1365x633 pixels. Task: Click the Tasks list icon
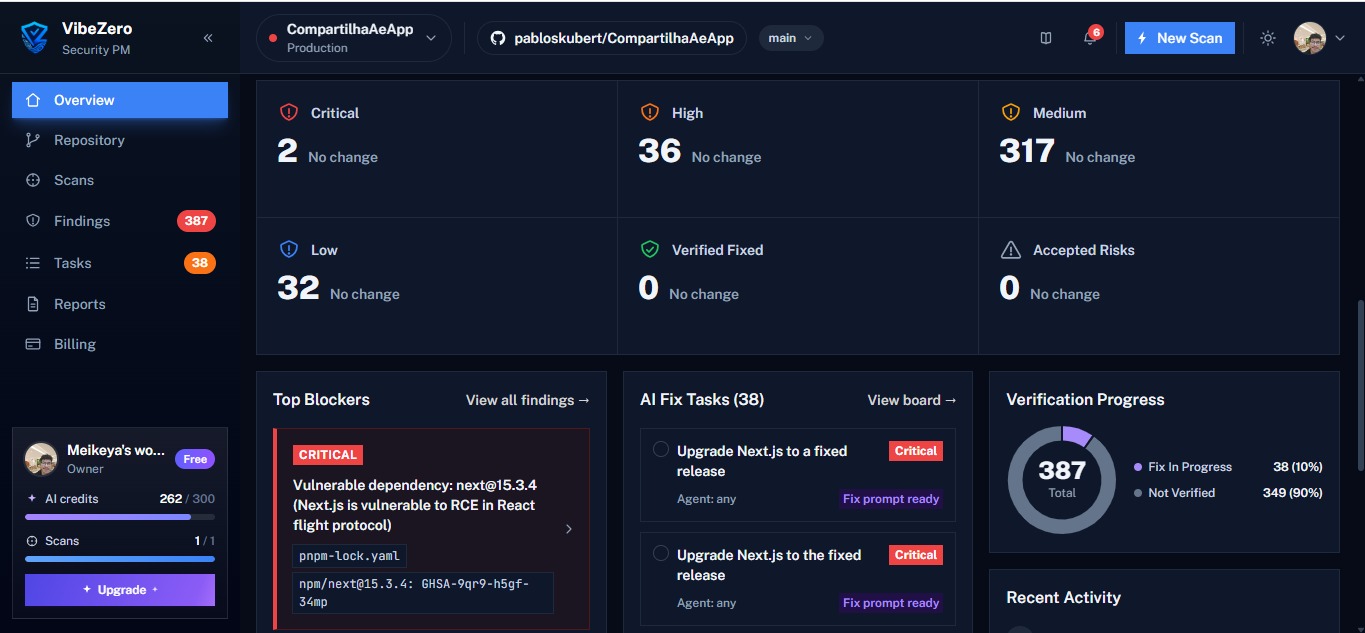pos(33,263)
